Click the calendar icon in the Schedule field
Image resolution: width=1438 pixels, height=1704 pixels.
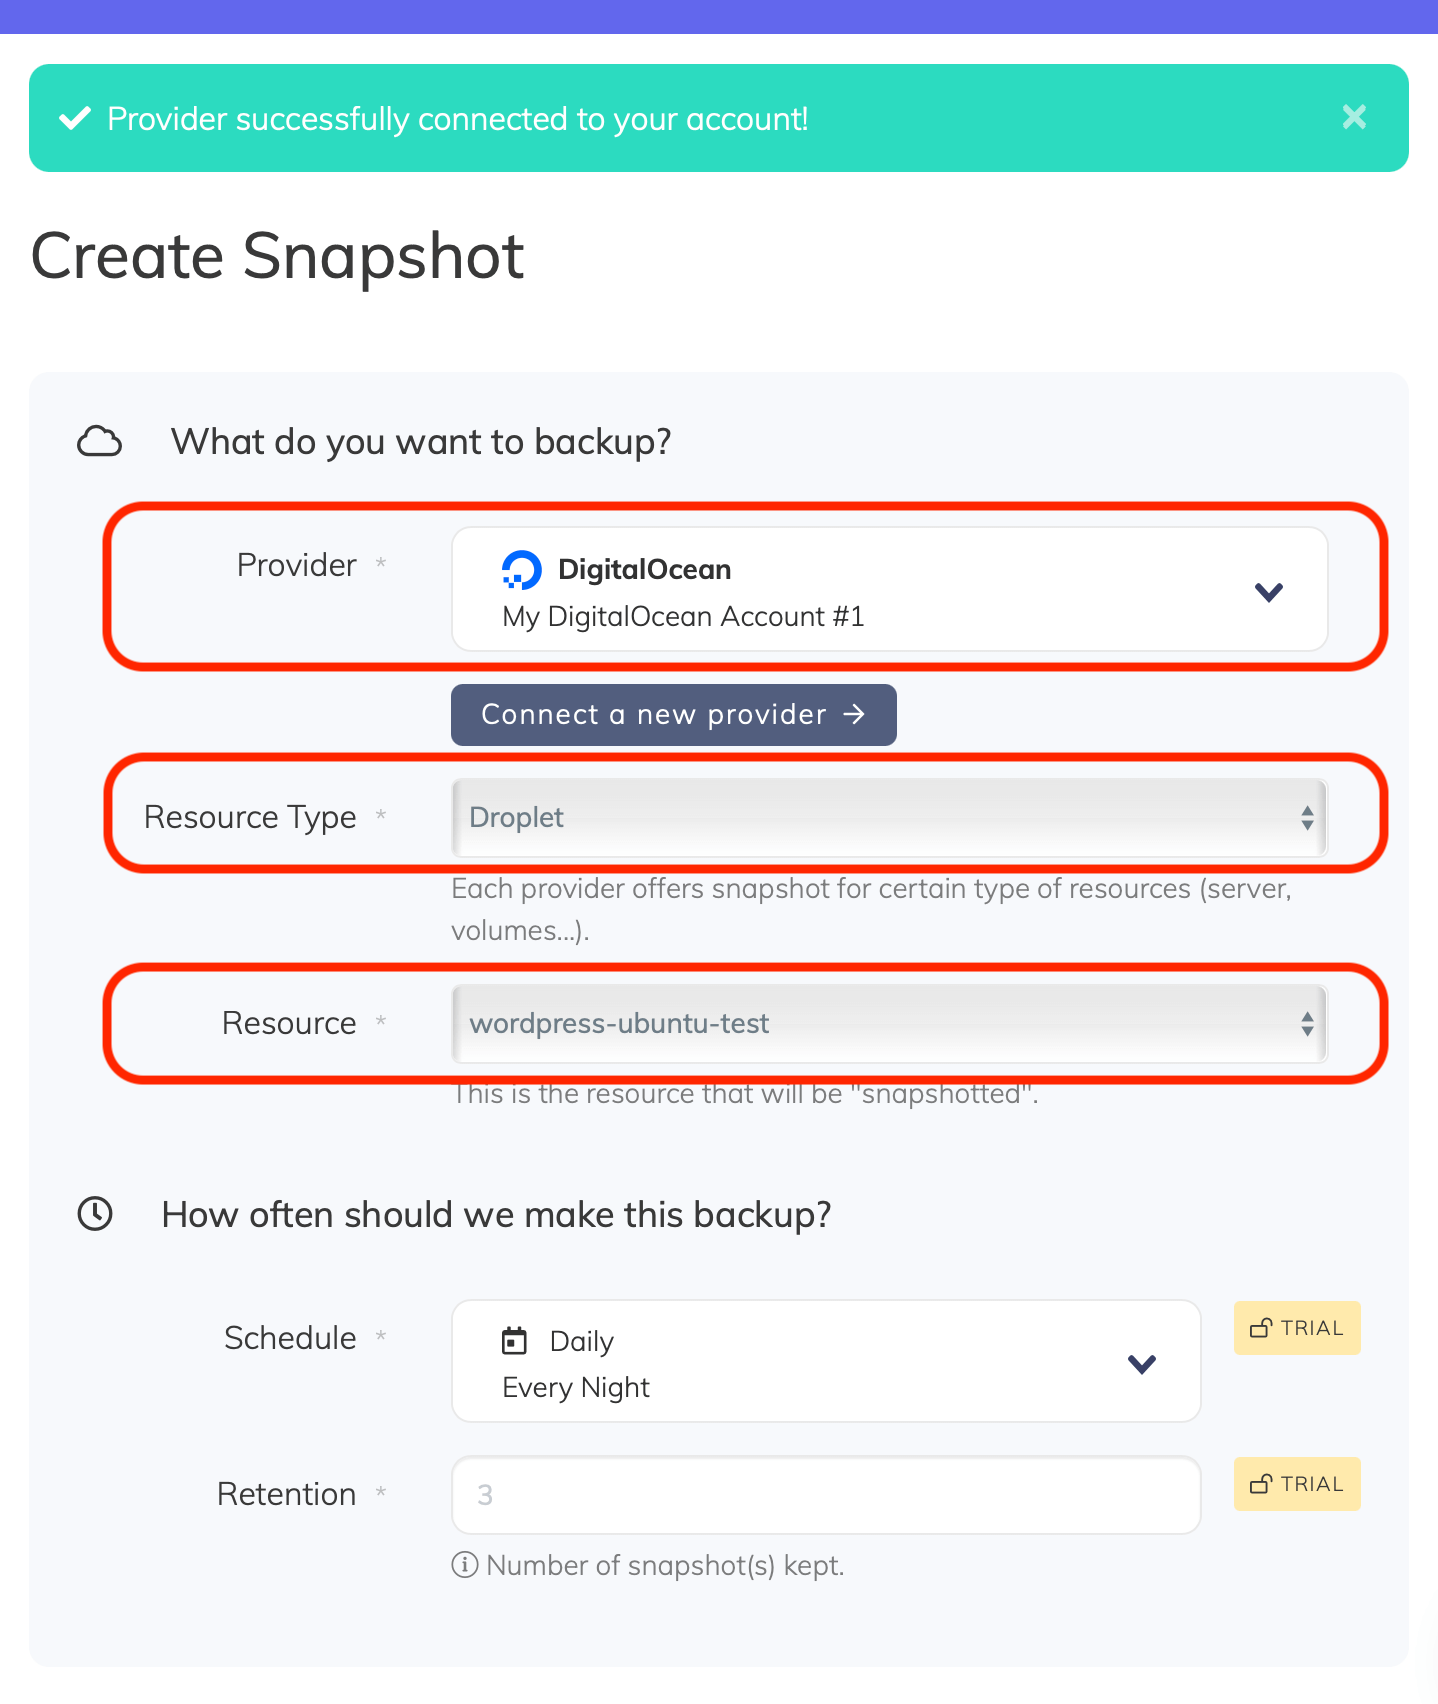[x=514, y=1340]
